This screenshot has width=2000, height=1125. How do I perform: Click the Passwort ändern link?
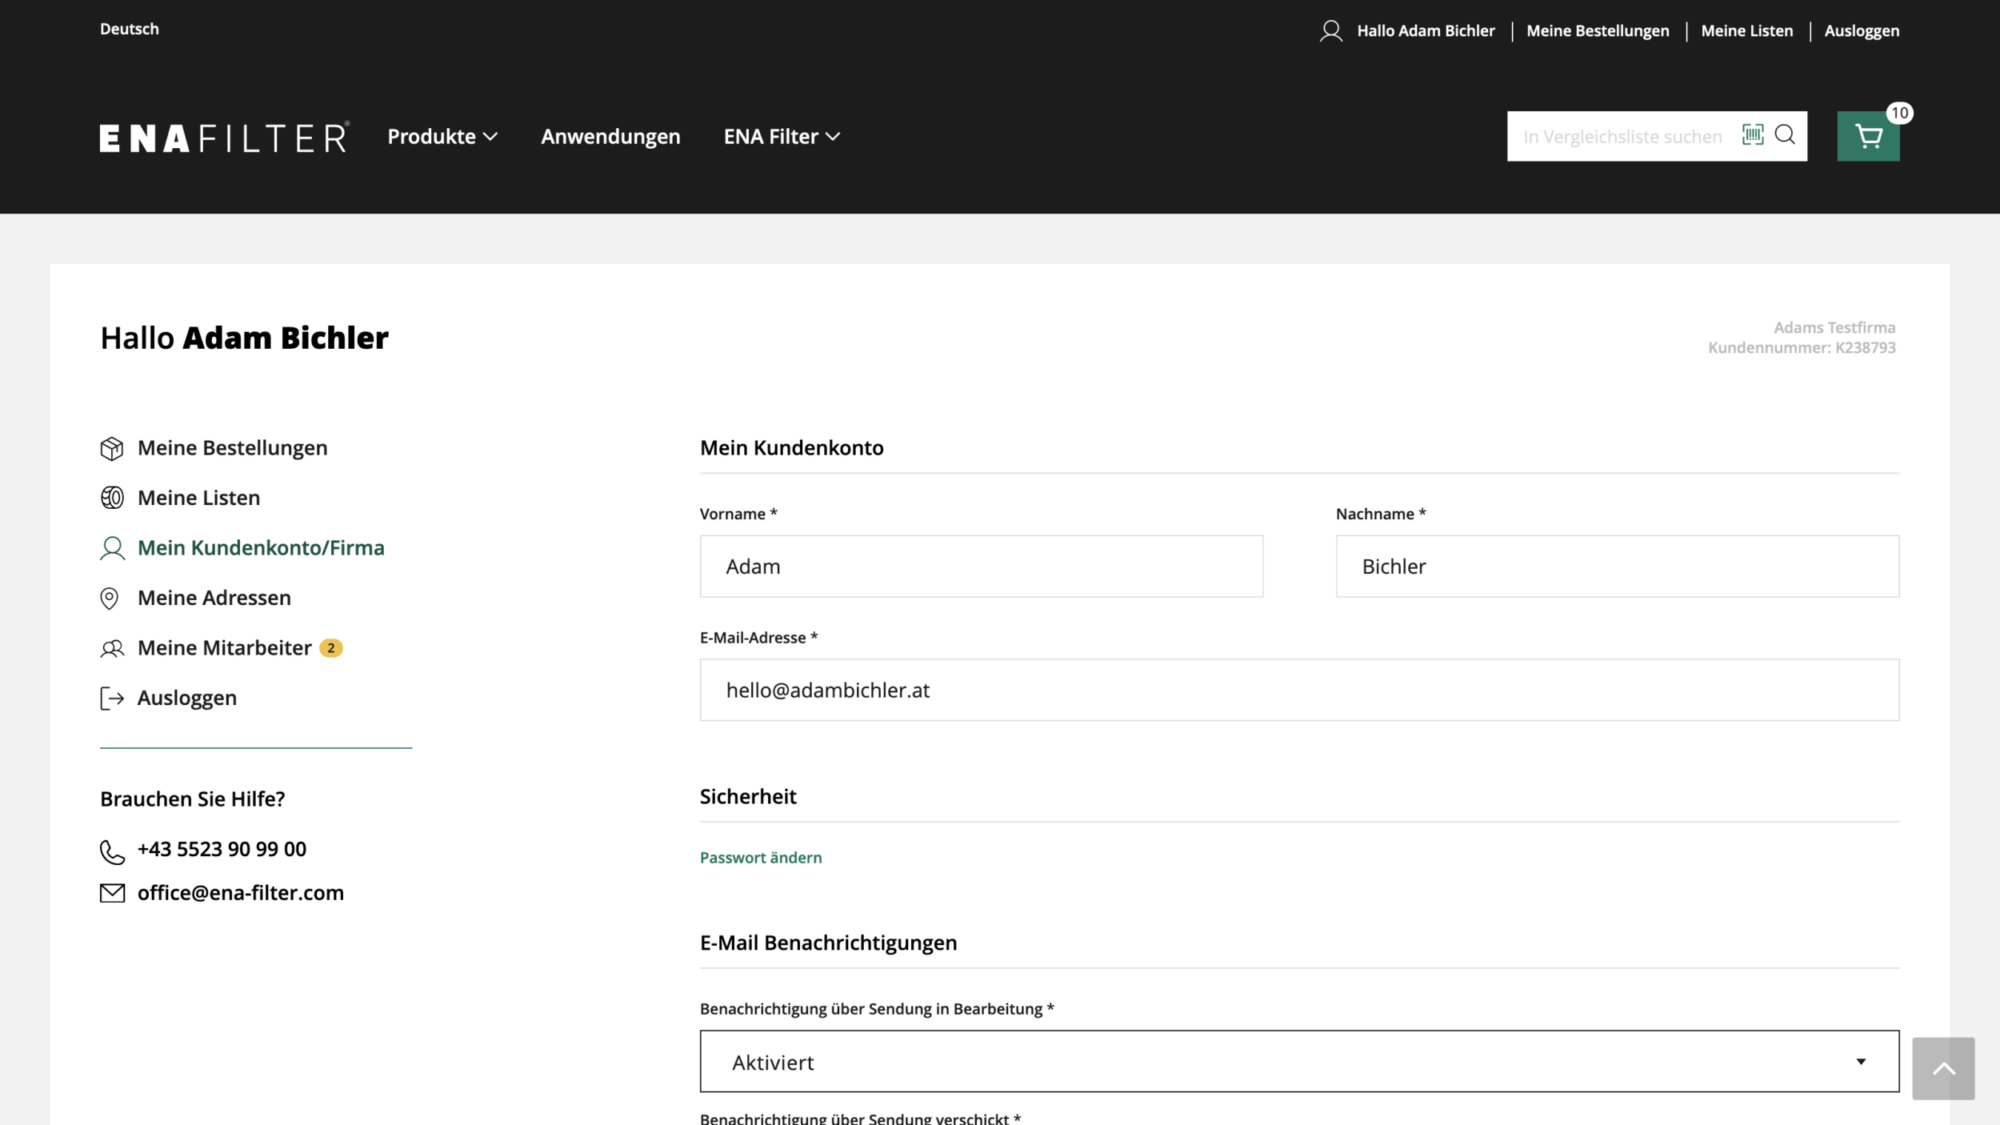point(760,857)
